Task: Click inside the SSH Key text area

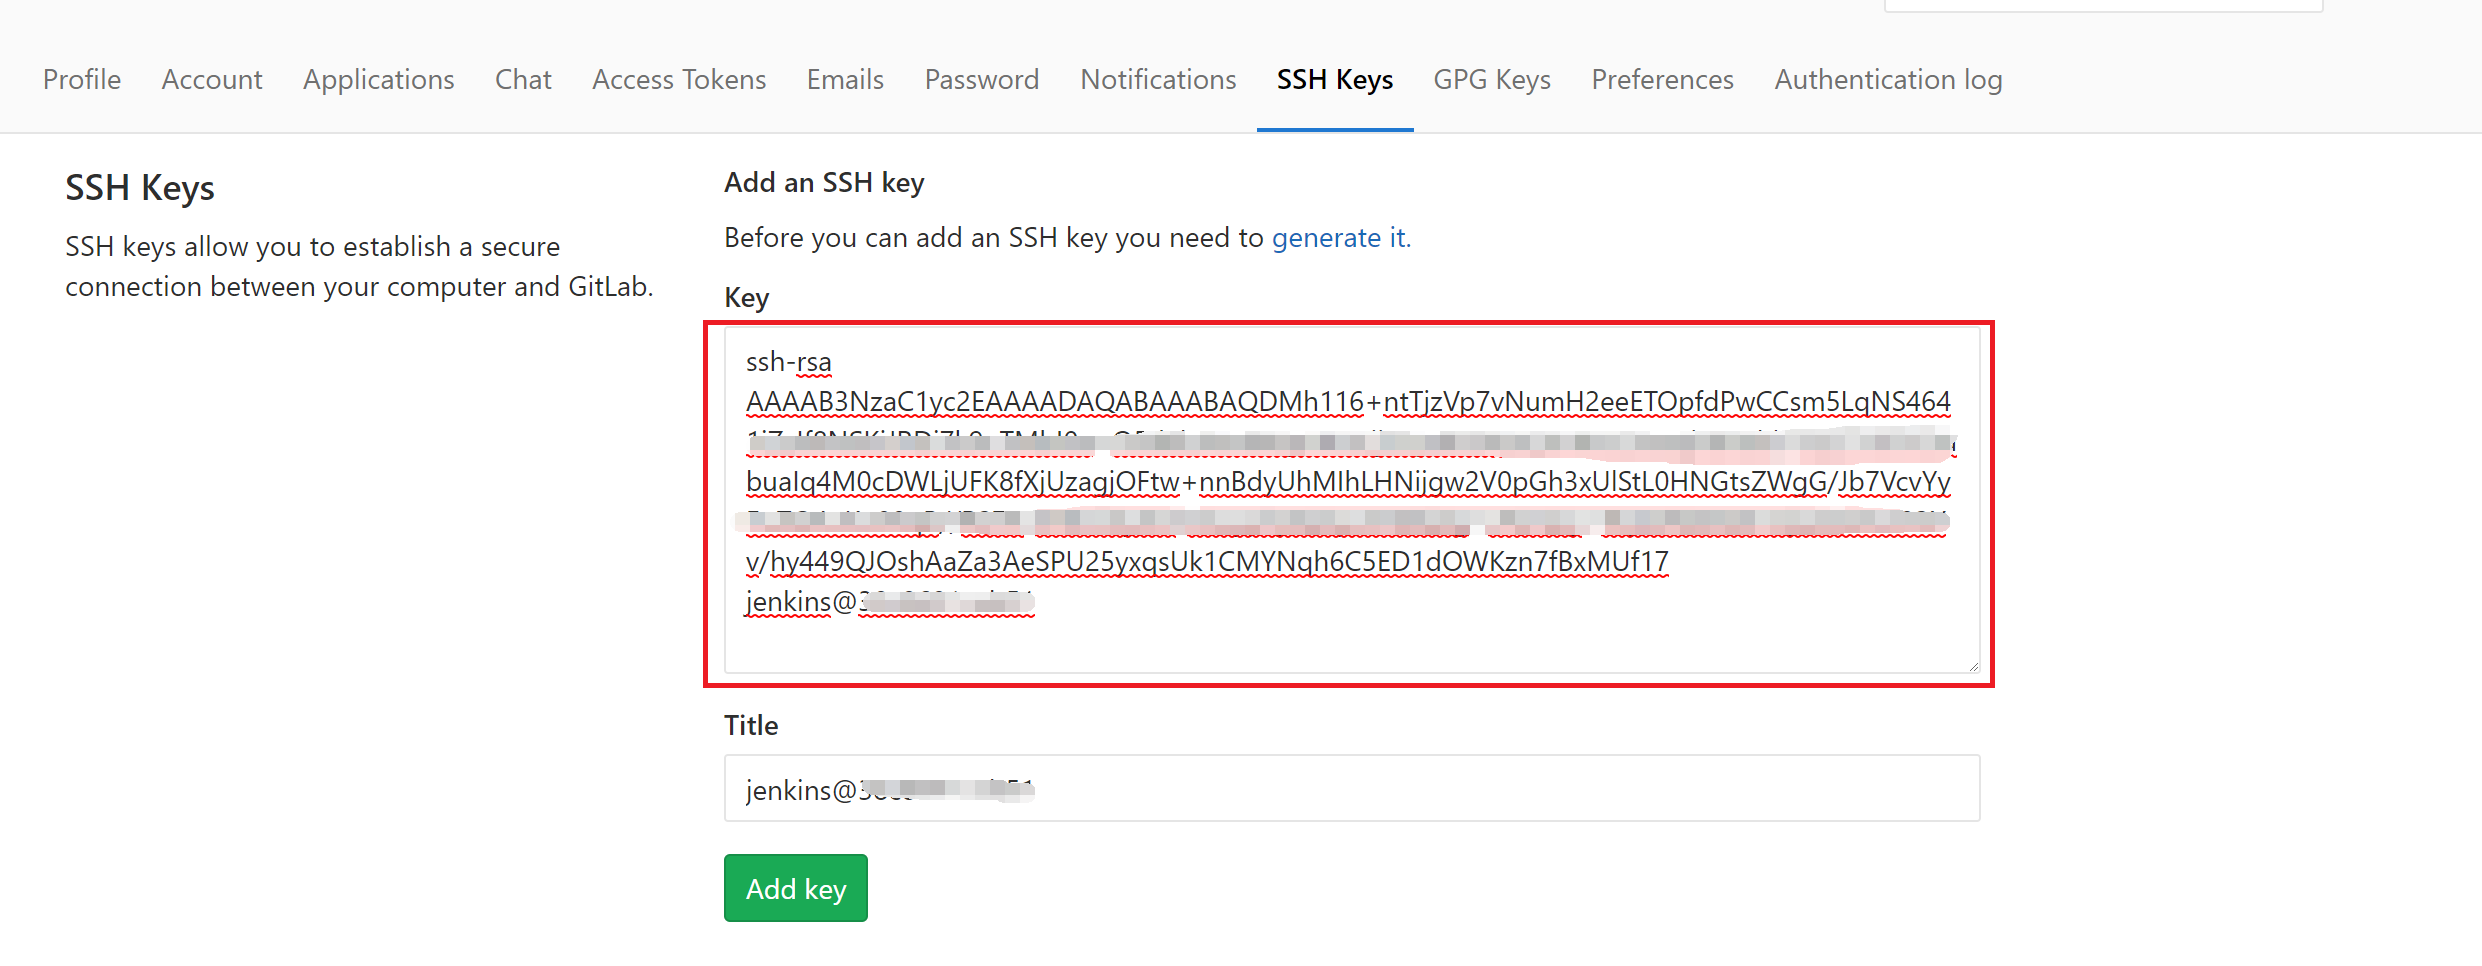Action: click(x=1350, y=630)
